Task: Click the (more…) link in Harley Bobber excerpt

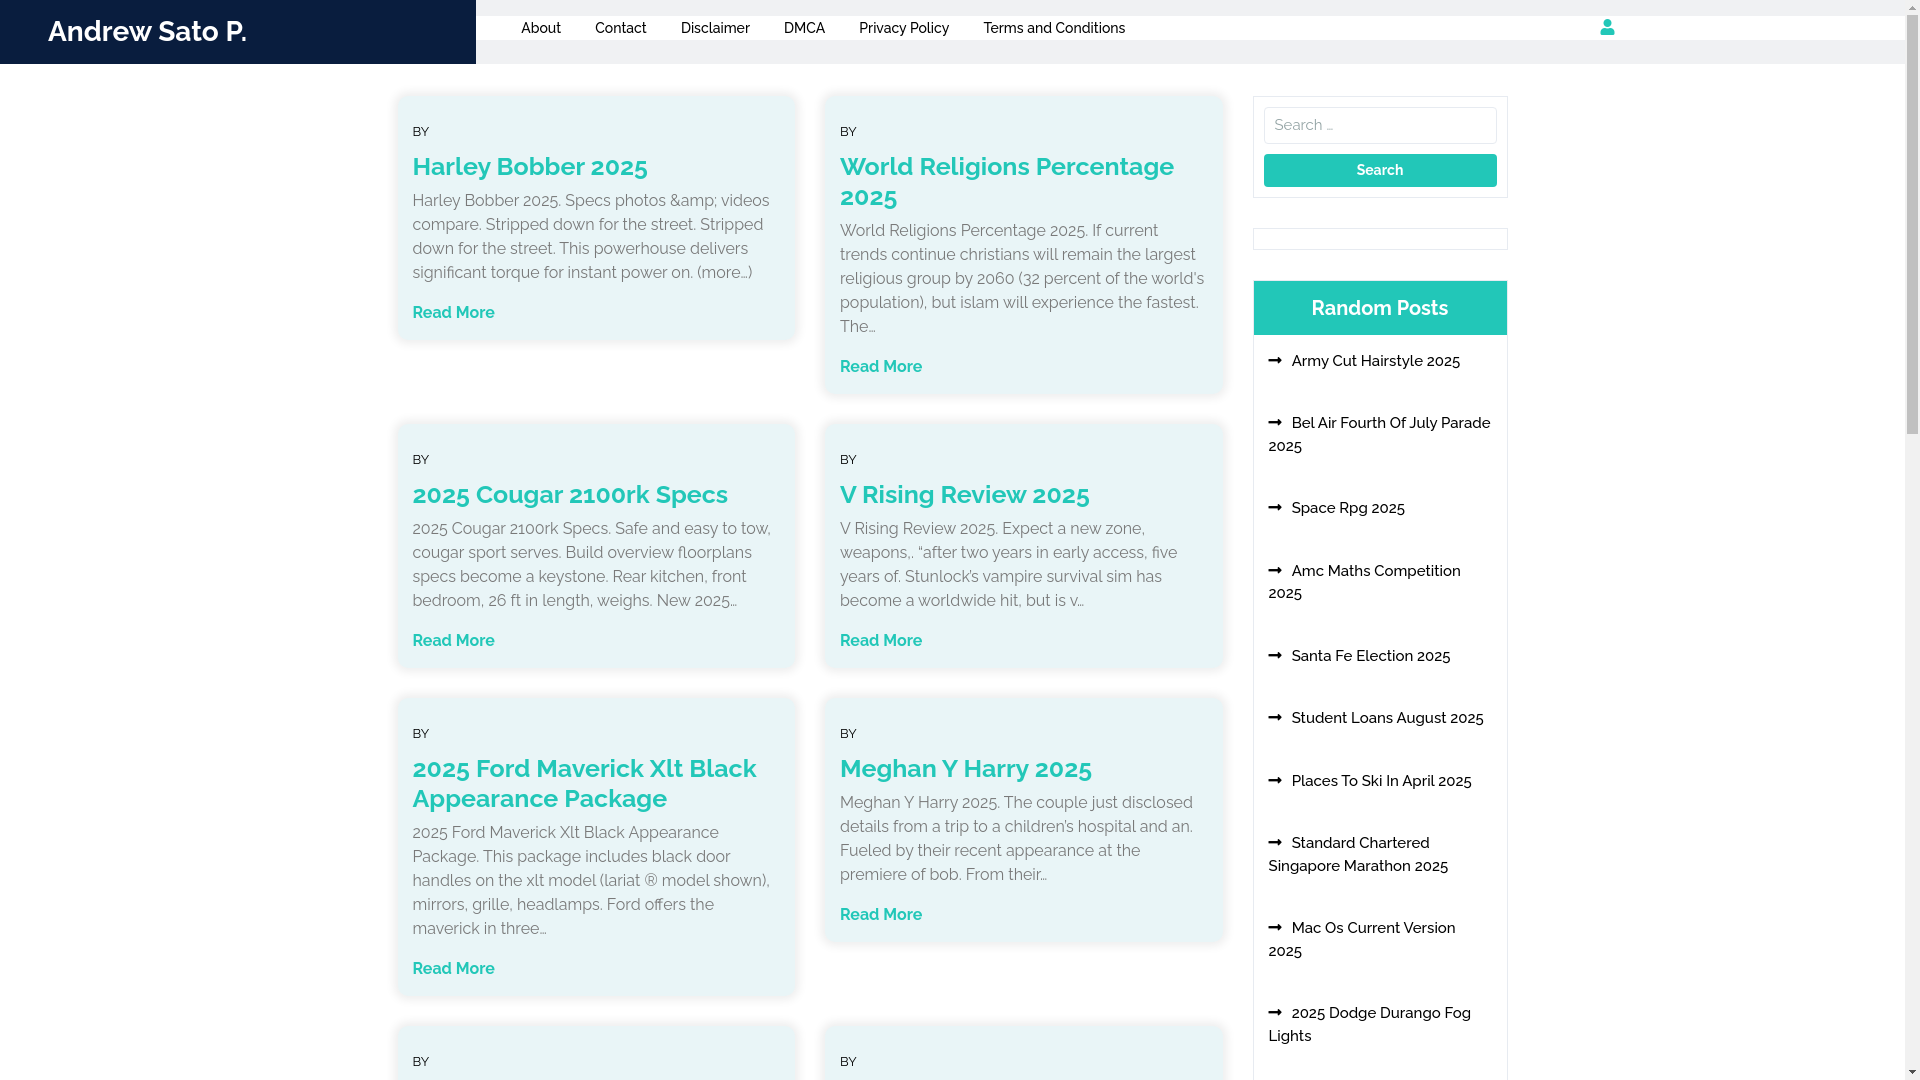Action: [724, 272]
